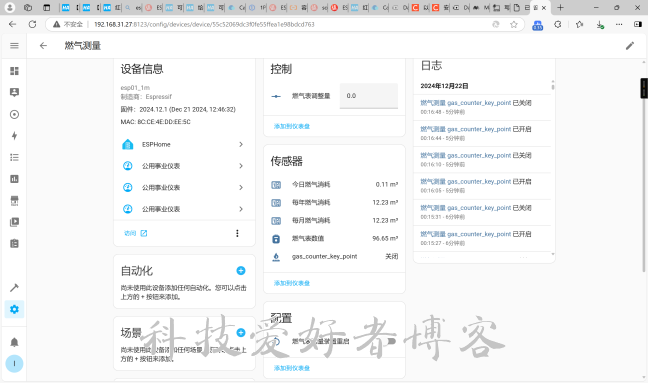Click the 每年燃气消耗 value 12.23 m³
The height and width of the screenshot is (383, 648).
click(x=385, y=202)
